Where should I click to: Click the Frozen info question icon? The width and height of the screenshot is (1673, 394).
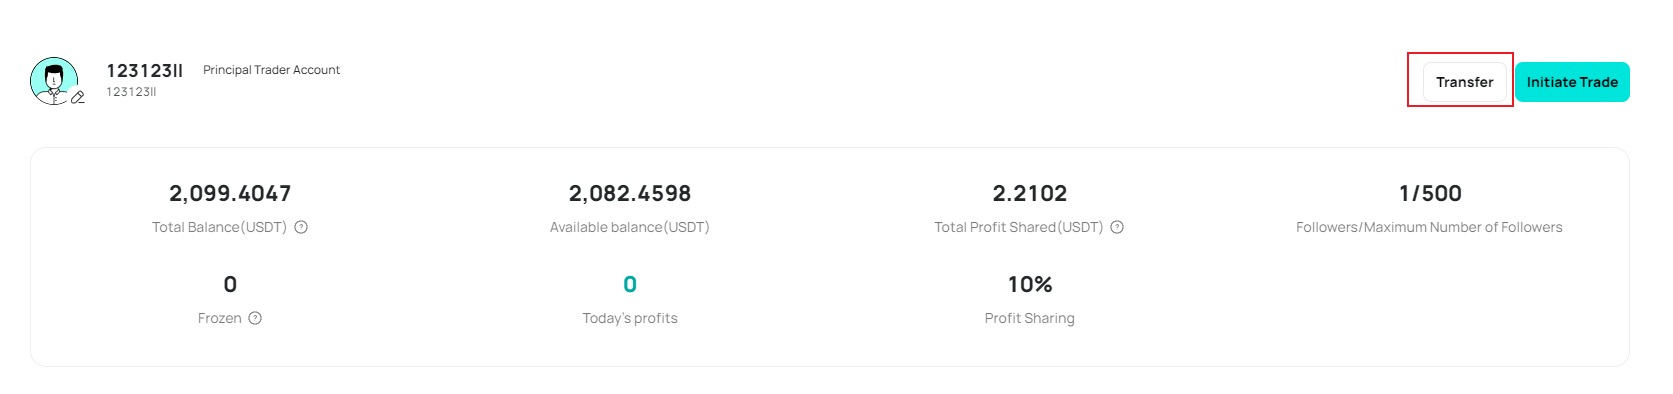tap(255, 318)
